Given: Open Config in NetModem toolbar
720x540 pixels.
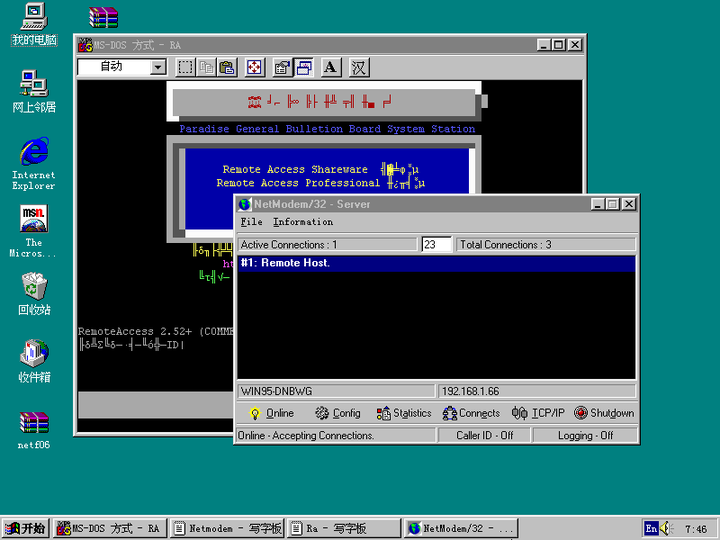Looking at the screenshot, I should 338,413.
